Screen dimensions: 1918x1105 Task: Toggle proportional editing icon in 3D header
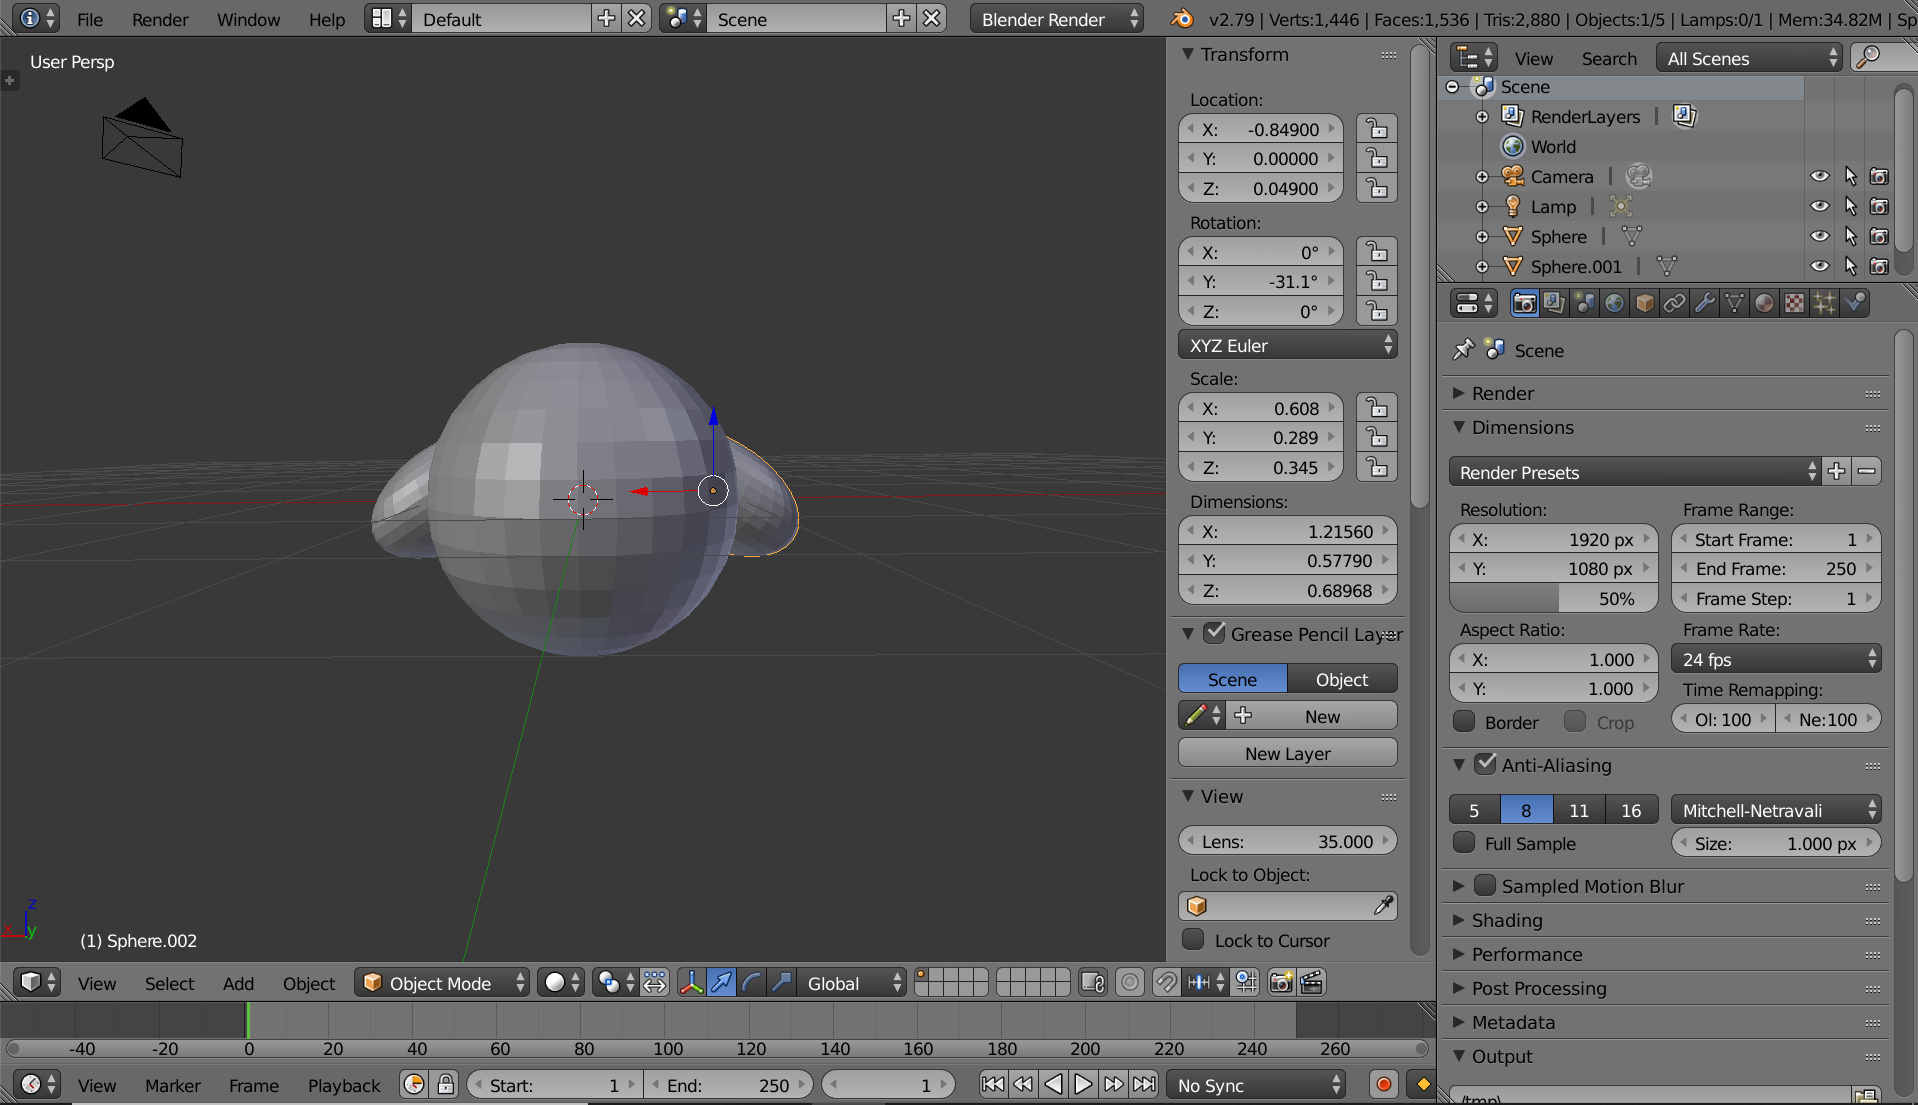(1130, 983)
